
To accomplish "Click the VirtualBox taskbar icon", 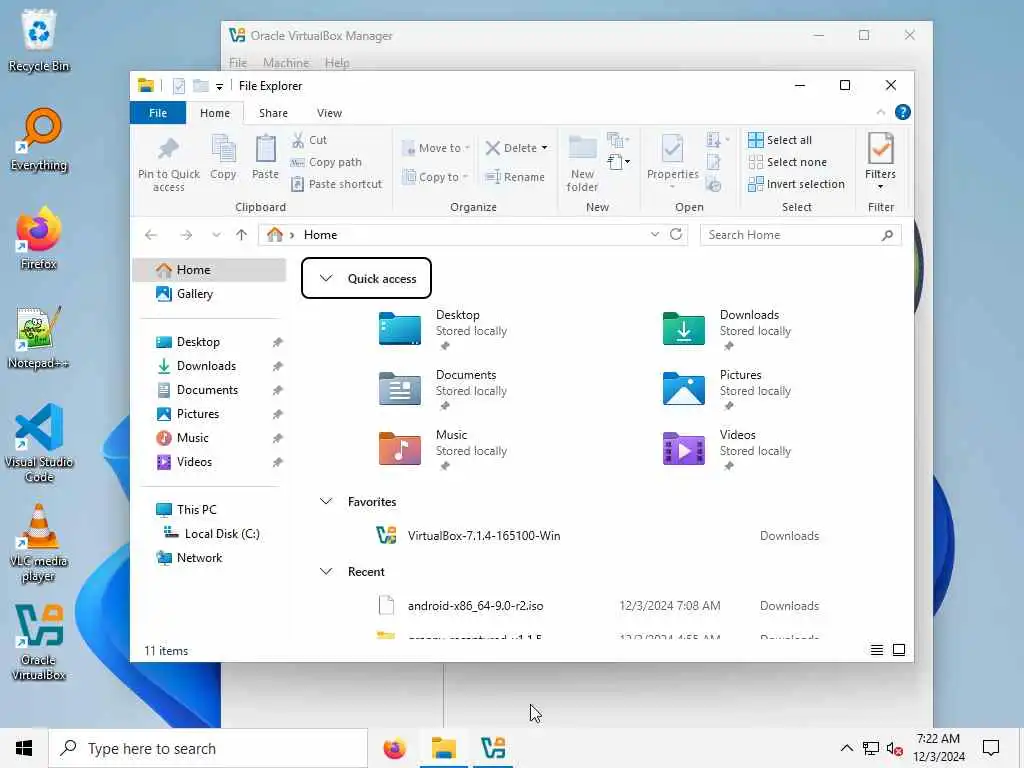I will 493,748.
